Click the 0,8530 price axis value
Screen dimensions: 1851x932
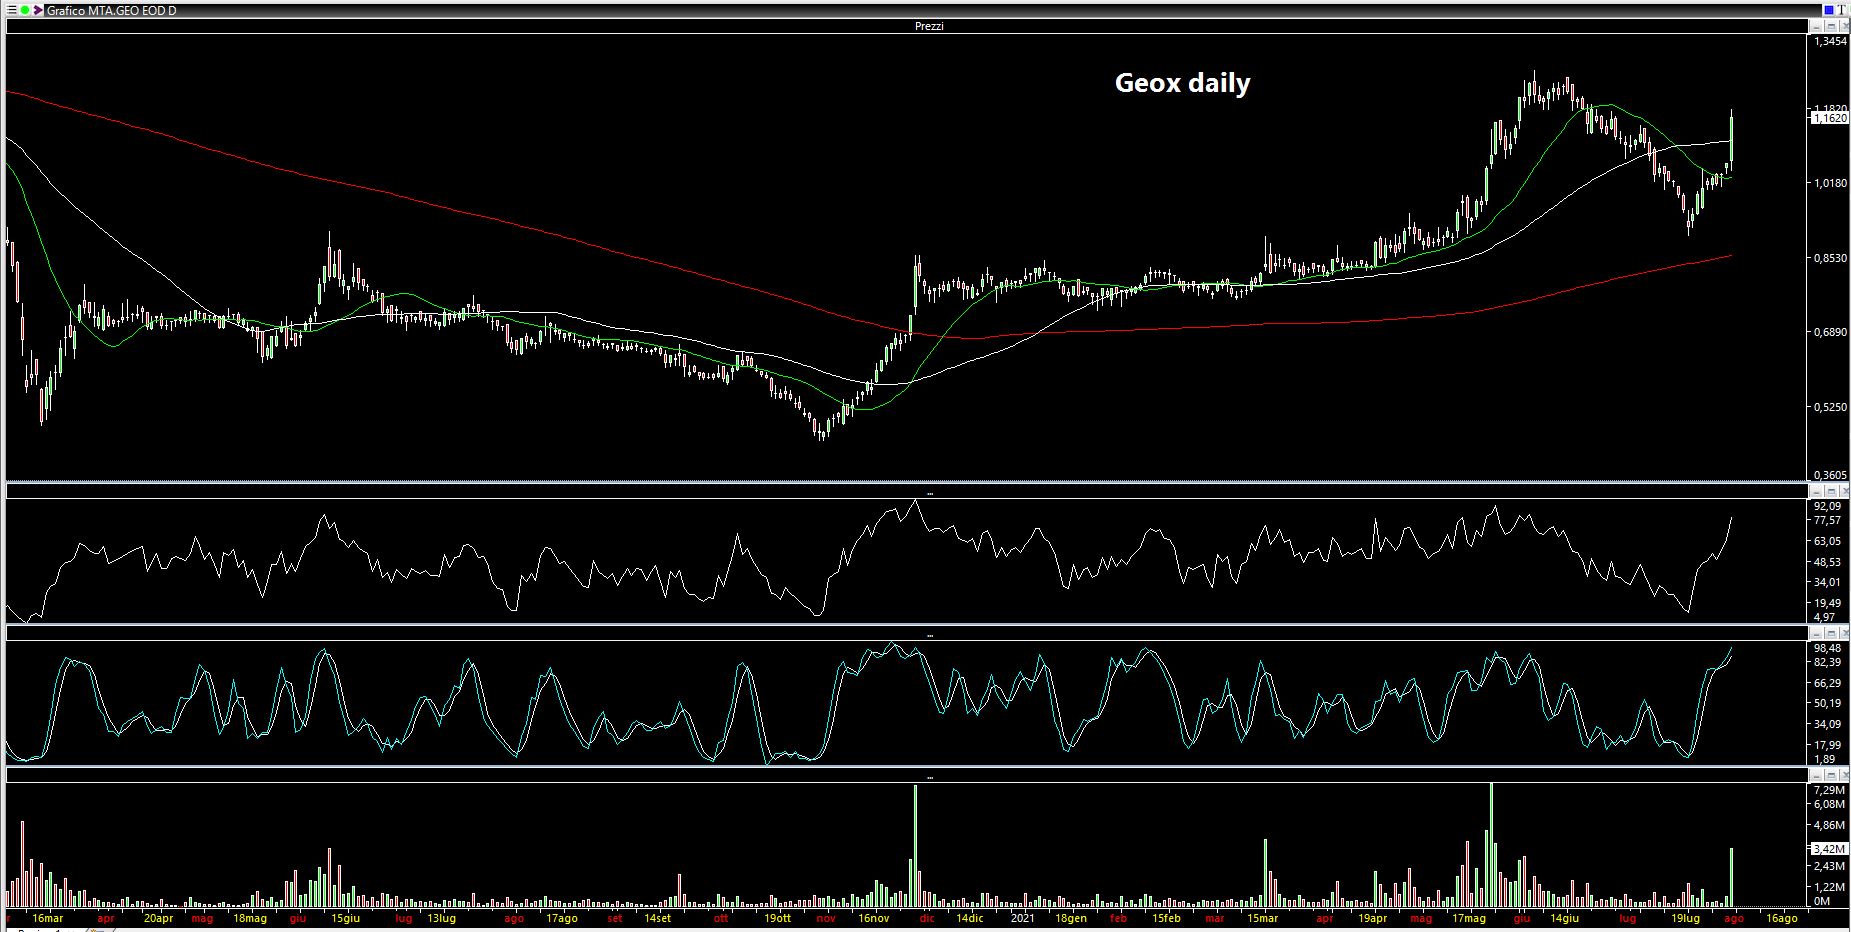(x=1830, y=258)
